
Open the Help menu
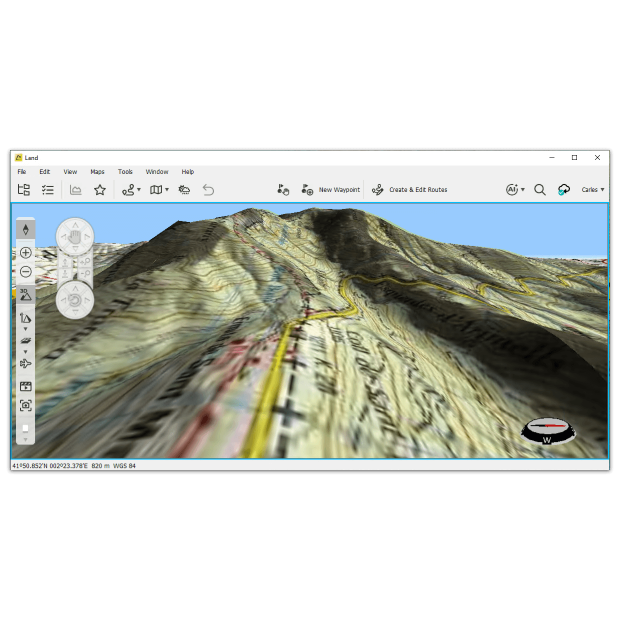[x=188, y=172]
